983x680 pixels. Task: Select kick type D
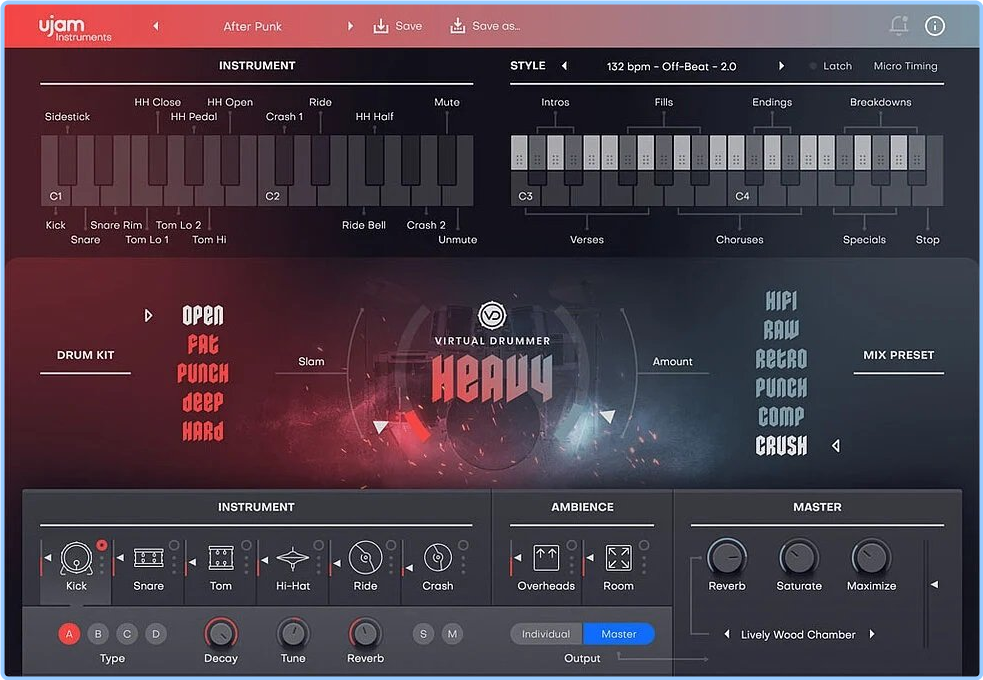click(155, 634)
